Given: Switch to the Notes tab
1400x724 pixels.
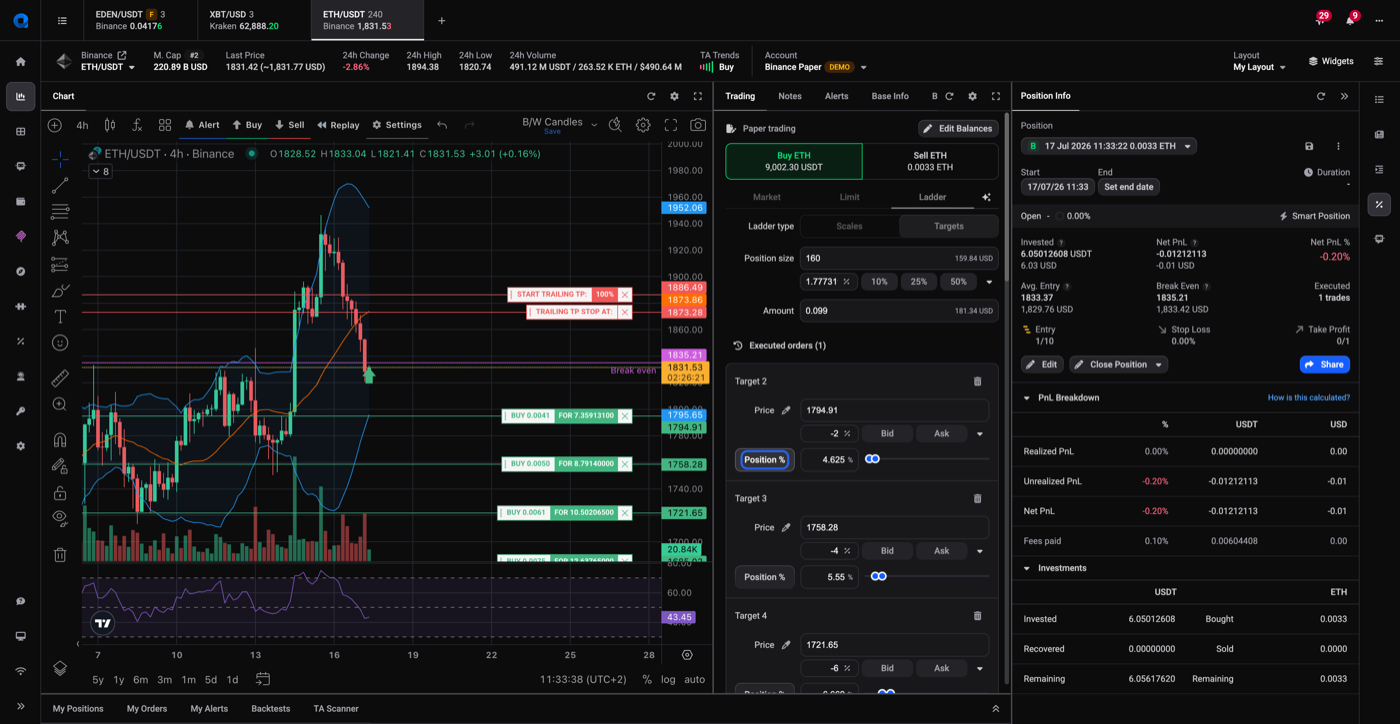Looking at the screenshot, I should click(790, 96).
